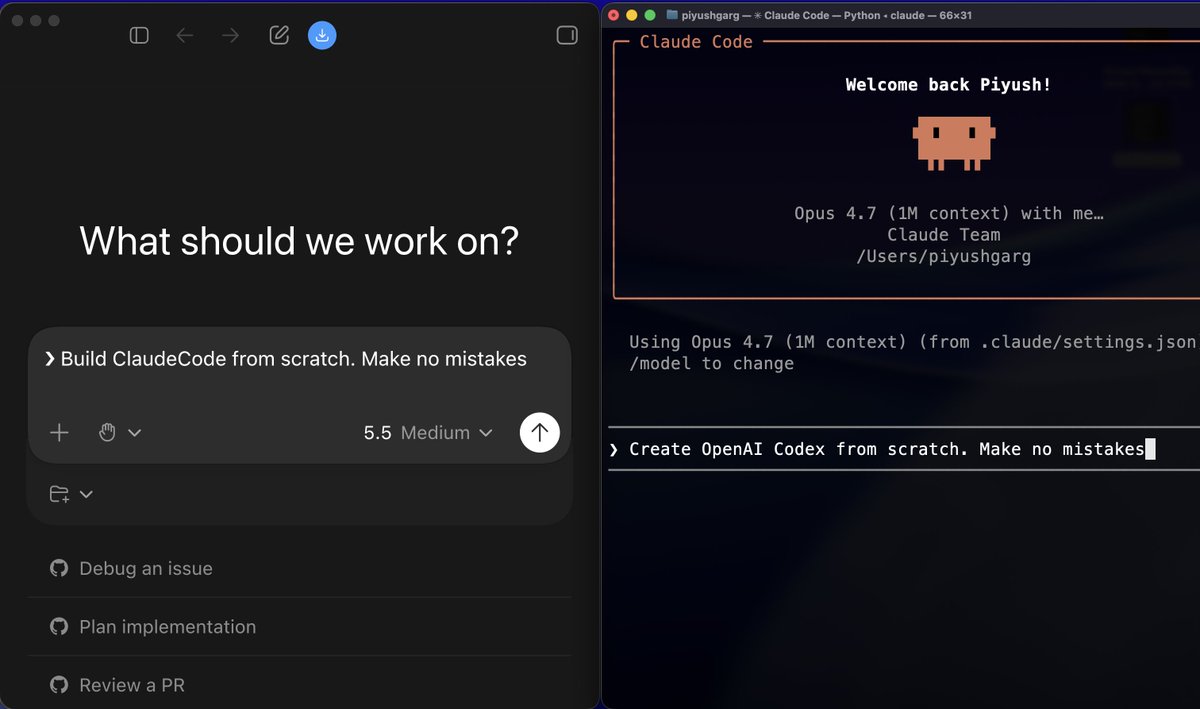Viewport: 1200px width, 709px height.
Task: Toggle the left sidebar in Codex window
Action: coord(139,36)
